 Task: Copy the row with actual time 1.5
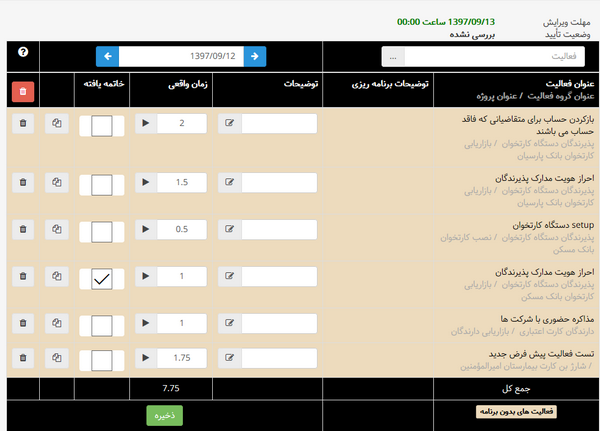click(x=57, y=182)
